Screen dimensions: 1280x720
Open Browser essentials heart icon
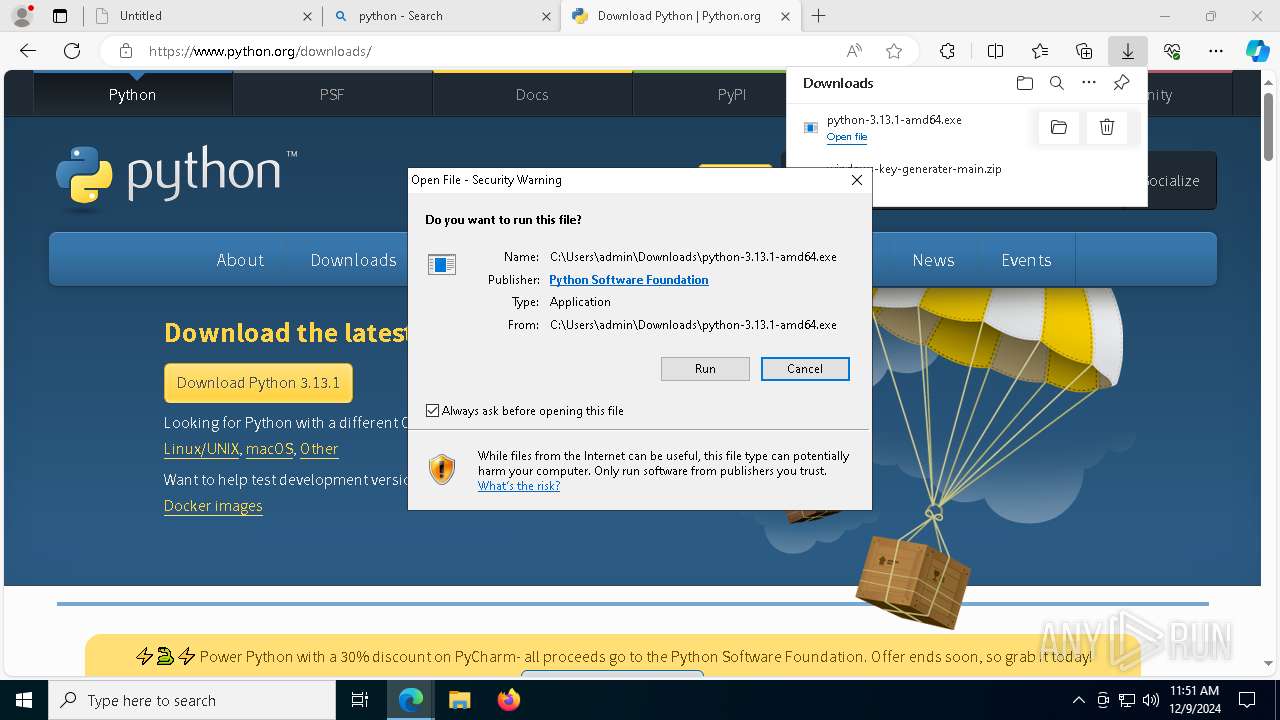[1172, 51]
